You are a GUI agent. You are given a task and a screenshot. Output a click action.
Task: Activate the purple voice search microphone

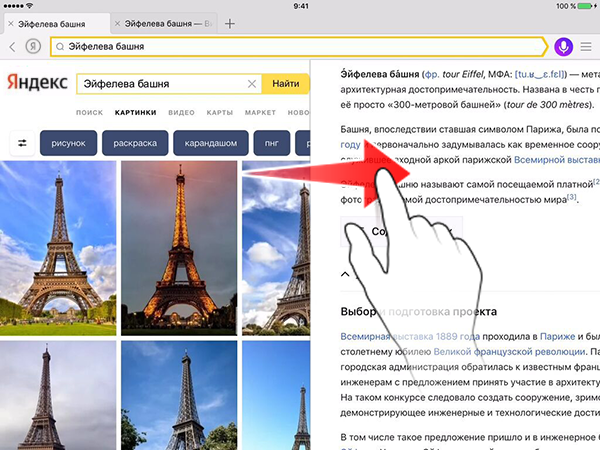click(x=563, y=47)
